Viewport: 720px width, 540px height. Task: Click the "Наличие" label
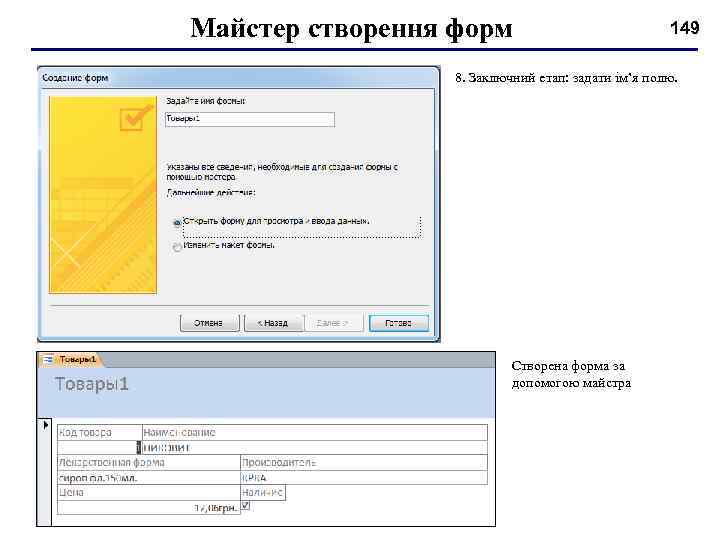[262, 493]
